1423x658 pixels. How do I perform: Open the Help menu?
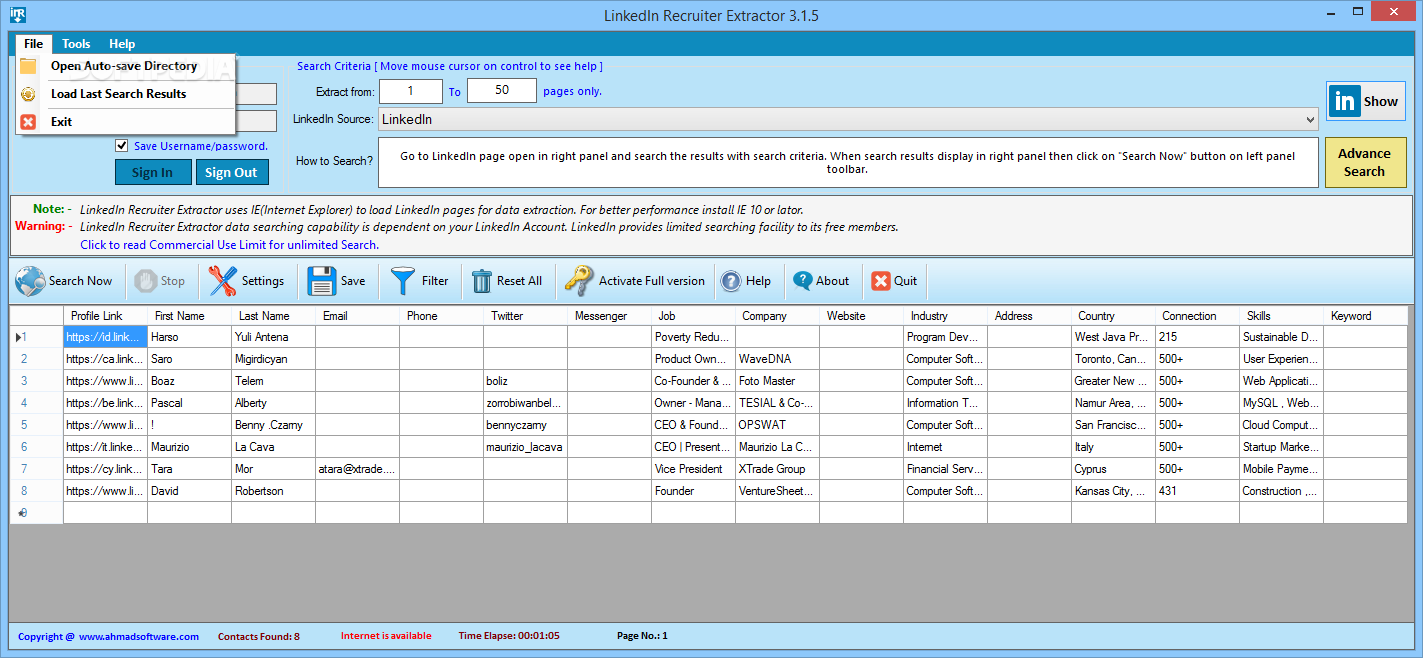pyautogui.click(x=122, y=44)
